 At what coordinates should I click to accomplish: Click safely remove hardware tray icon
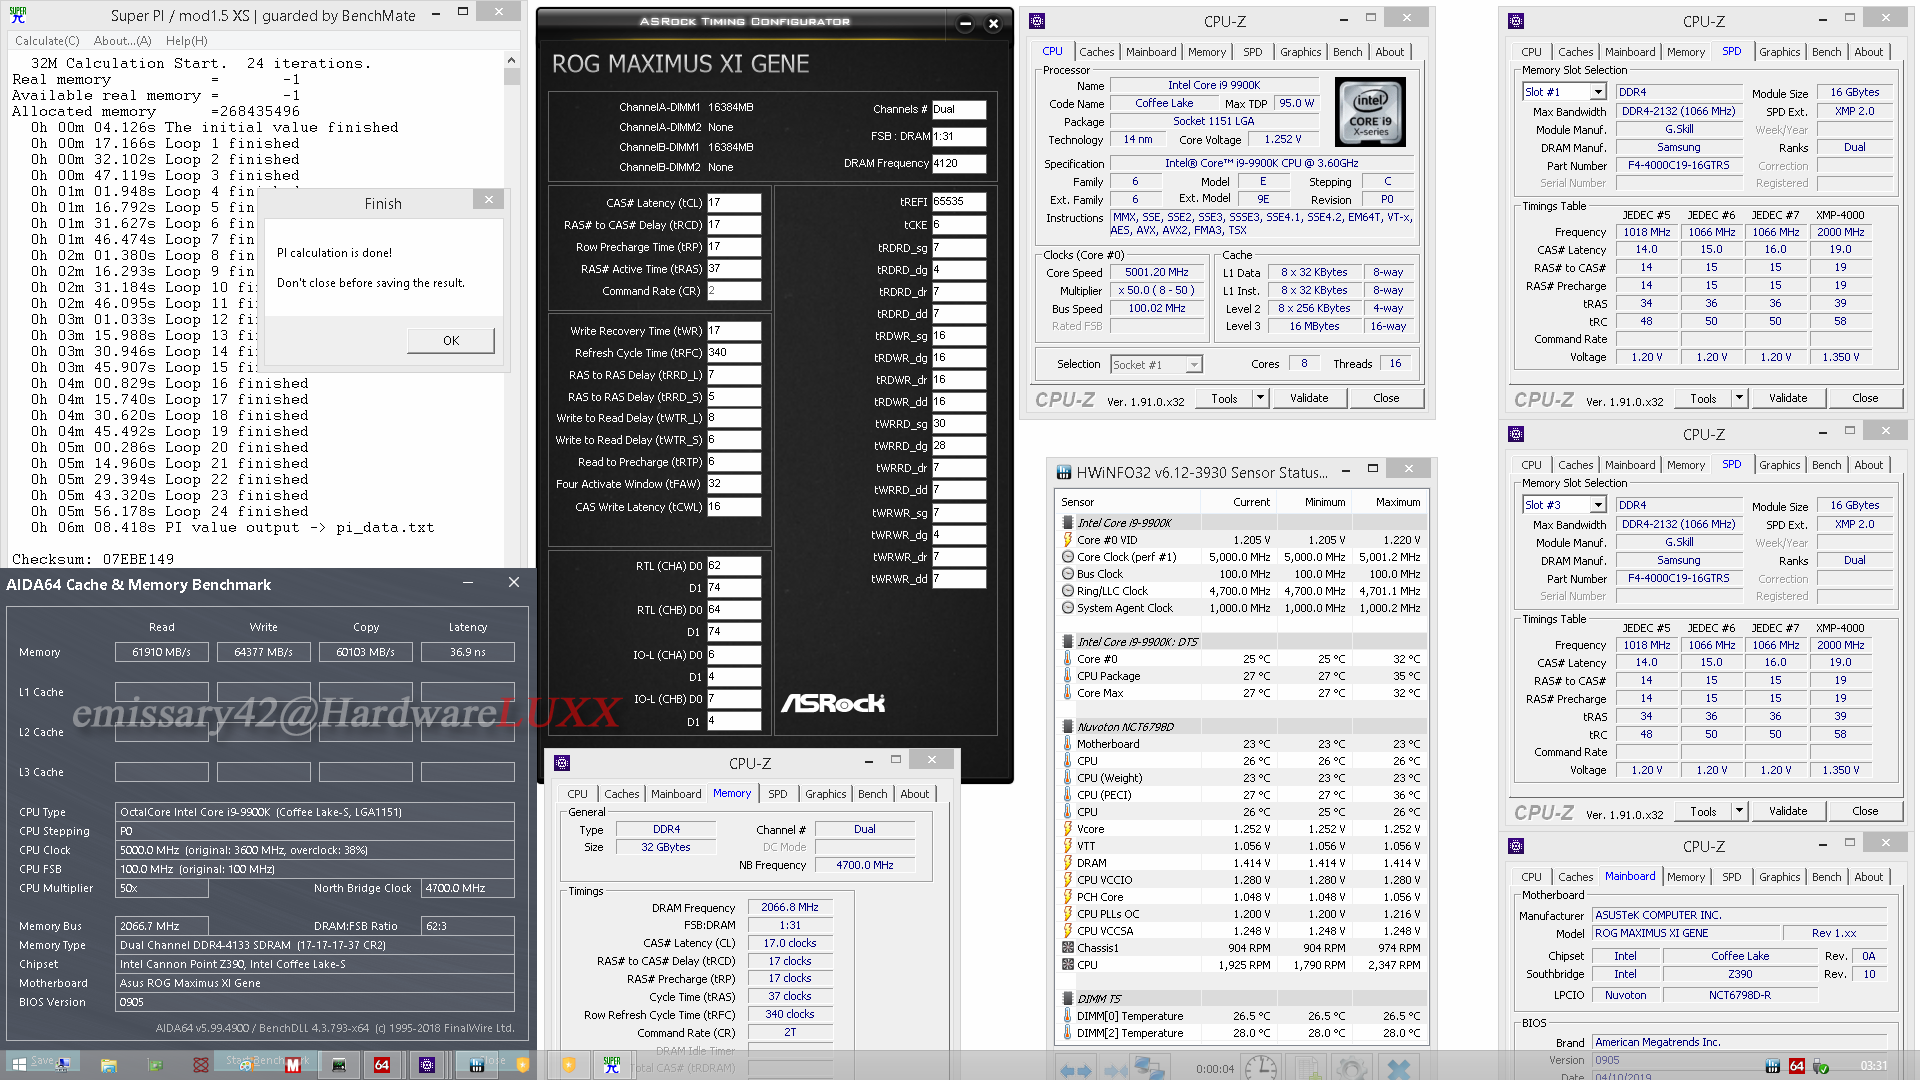click(x=1821, y=1066)
